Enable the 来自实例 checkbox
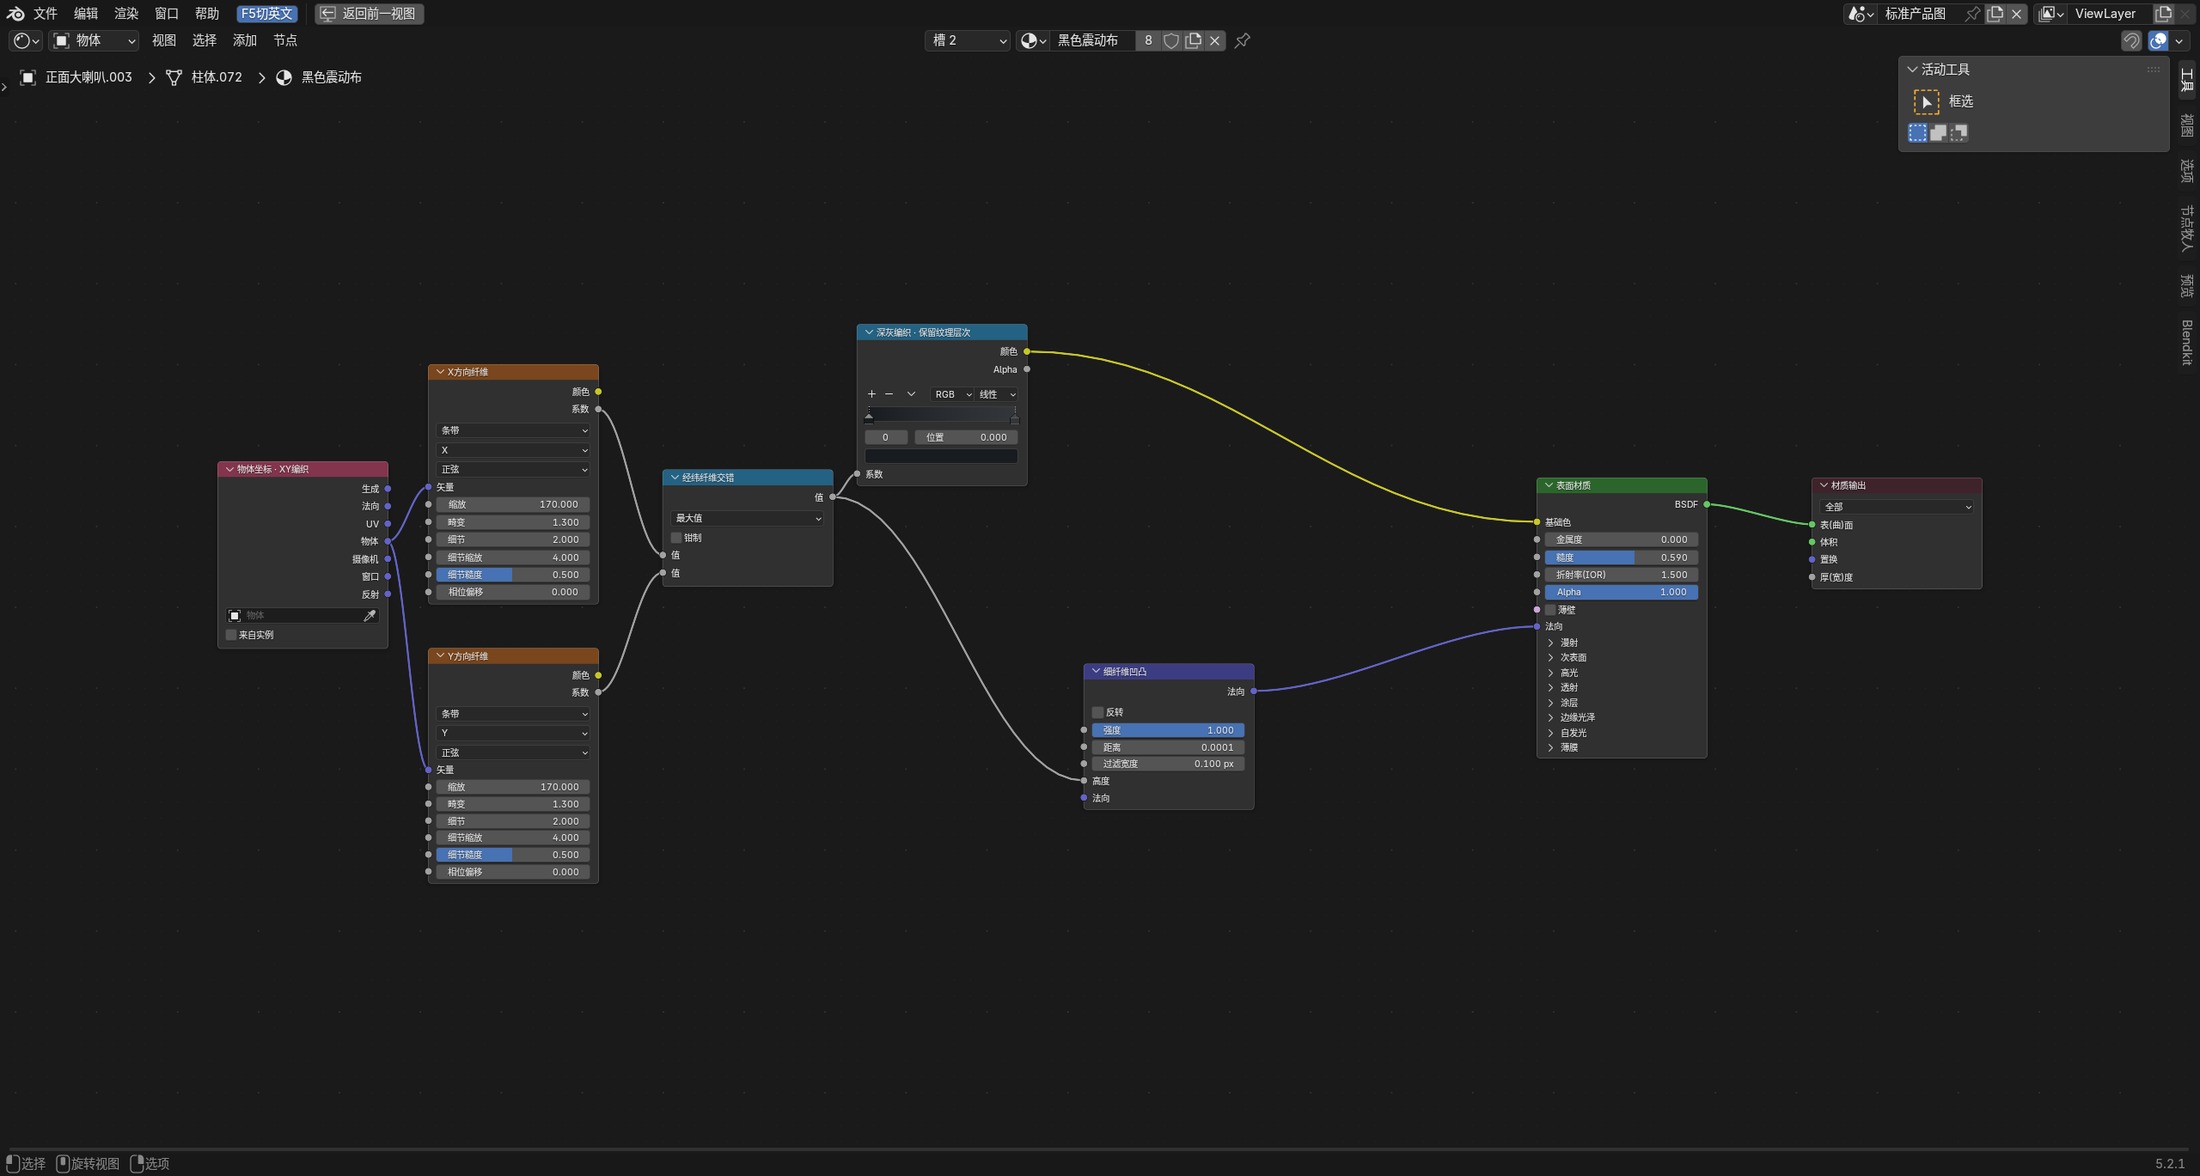 coord(231,635)
